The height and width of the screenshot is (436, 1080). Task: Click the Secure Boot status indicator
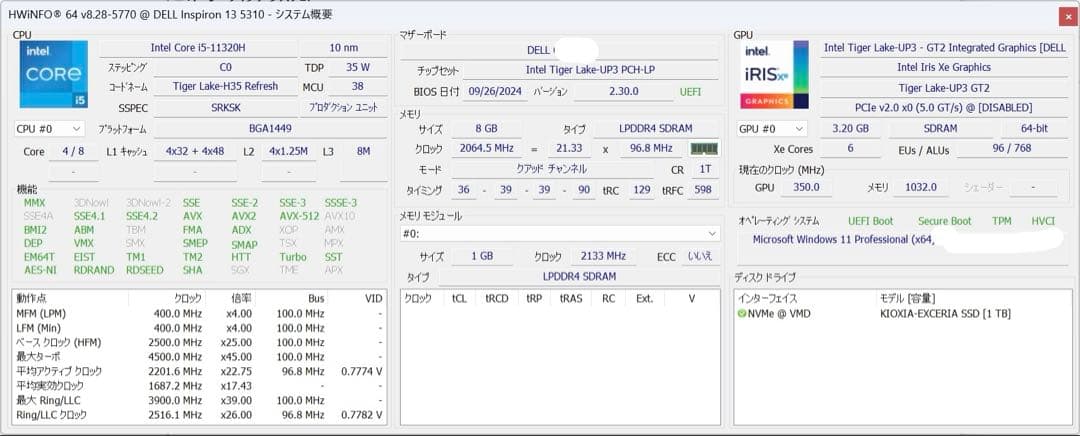pos(946,221)
